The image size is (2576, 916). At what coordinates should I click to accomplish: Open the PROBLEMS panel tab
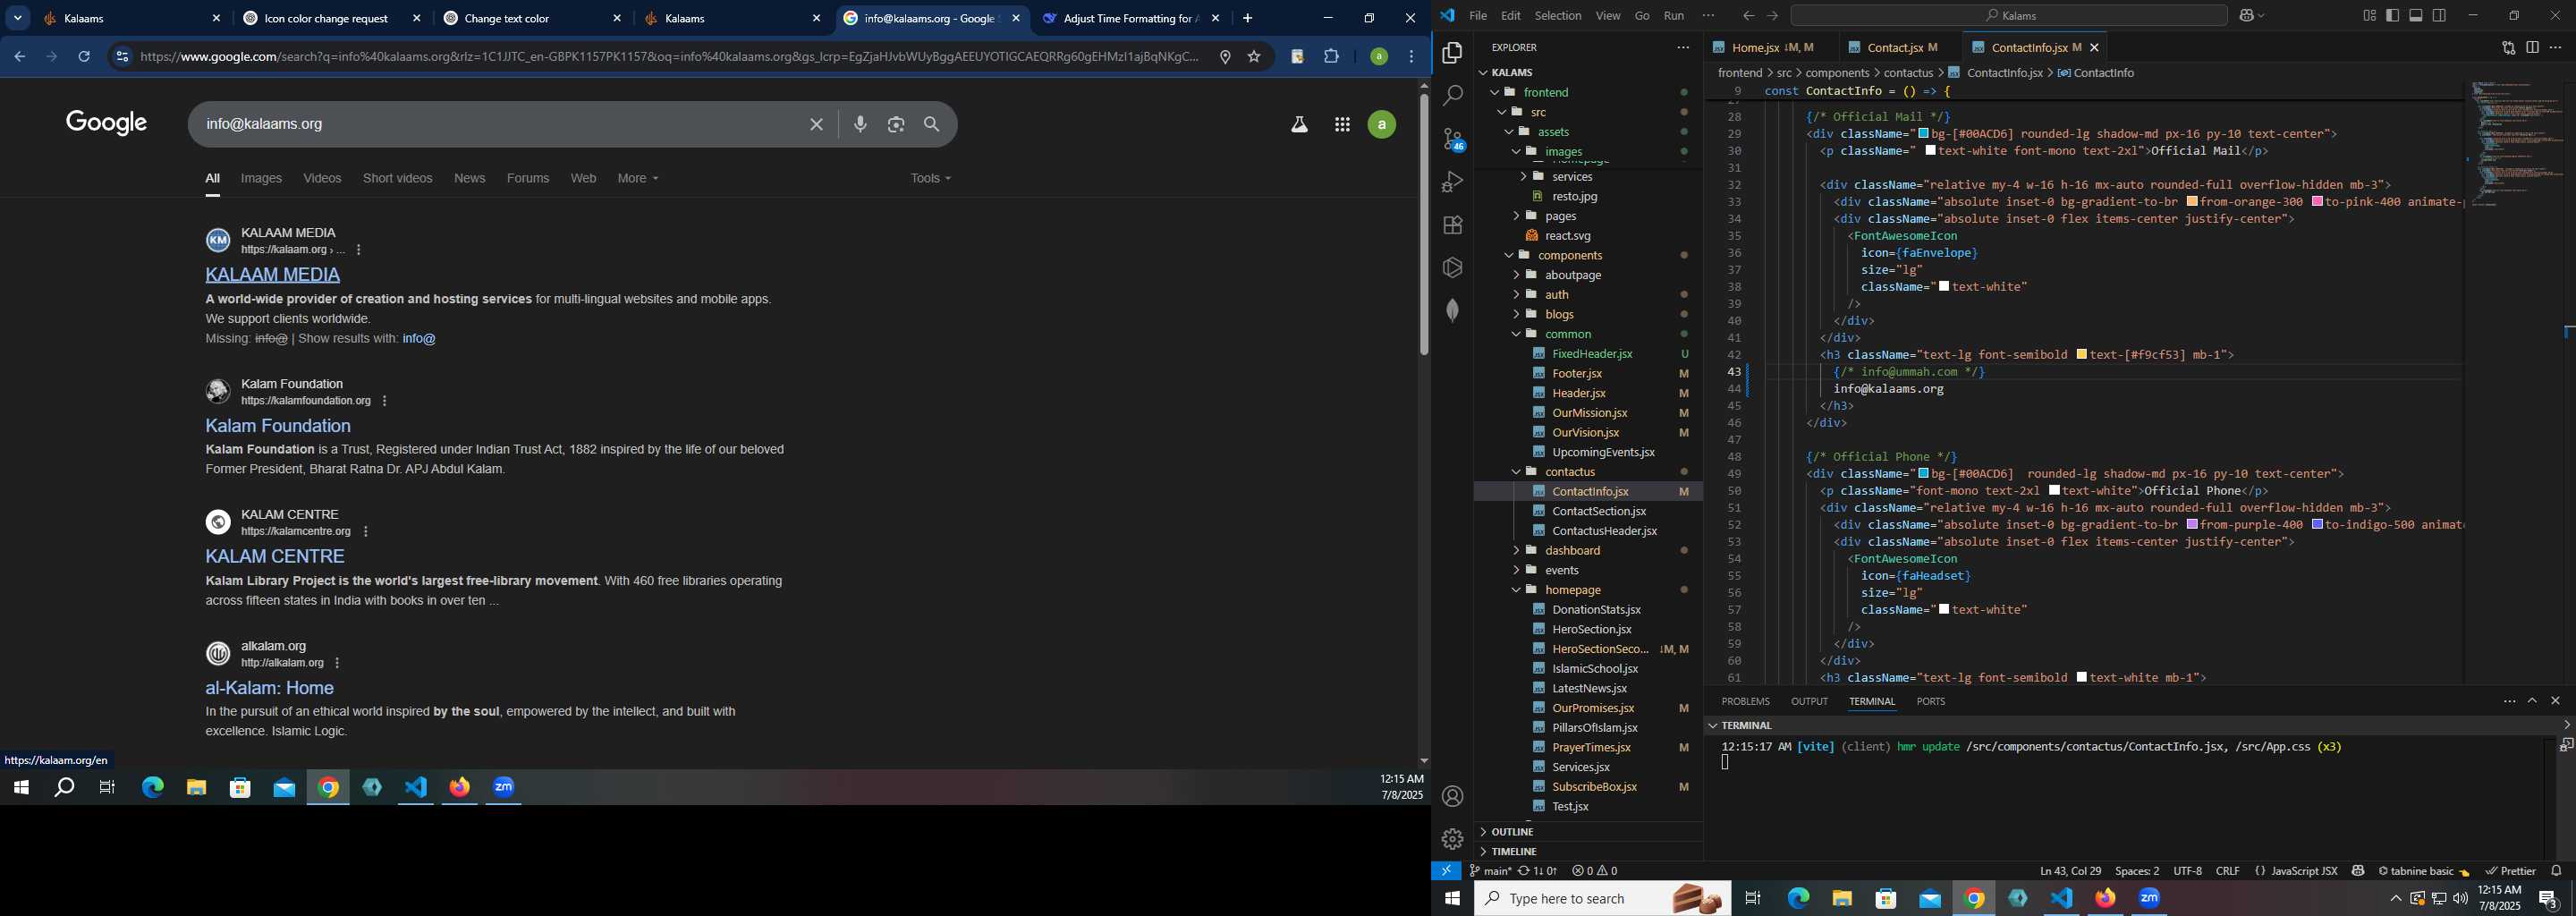point(1745,702)
